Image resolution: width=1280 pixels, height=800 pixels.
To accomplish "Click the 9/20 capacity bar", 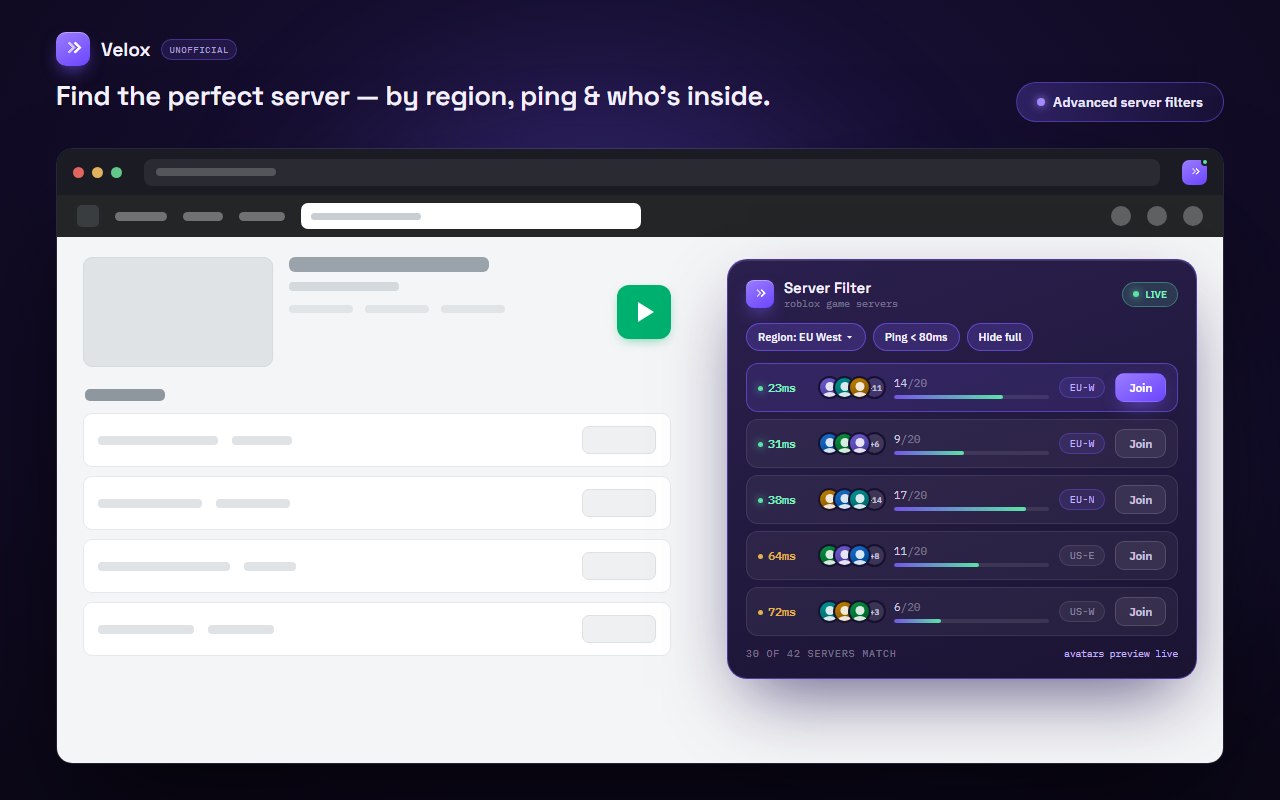I will pyautogui.click(x=971, y=453).
